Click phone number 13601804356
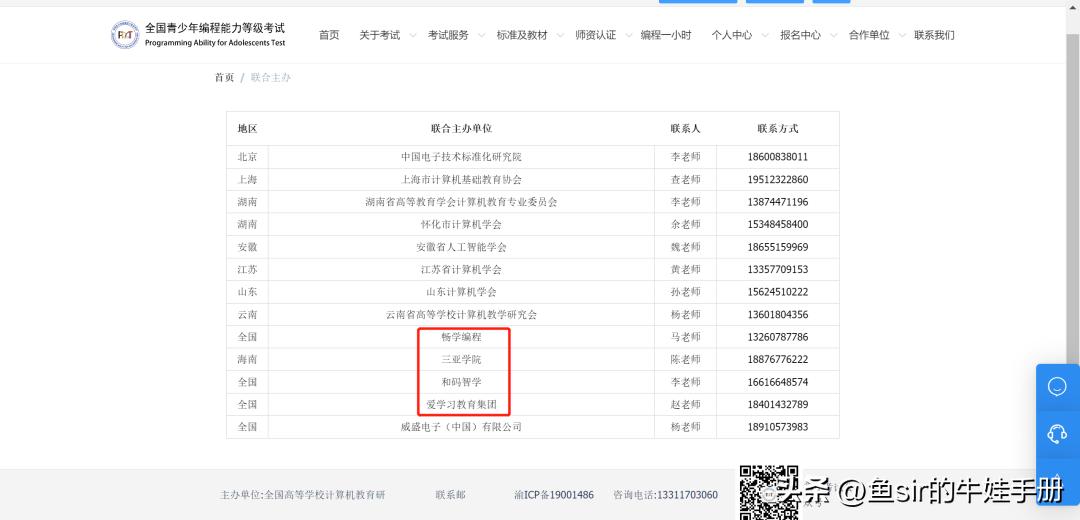 pos(778,315)
